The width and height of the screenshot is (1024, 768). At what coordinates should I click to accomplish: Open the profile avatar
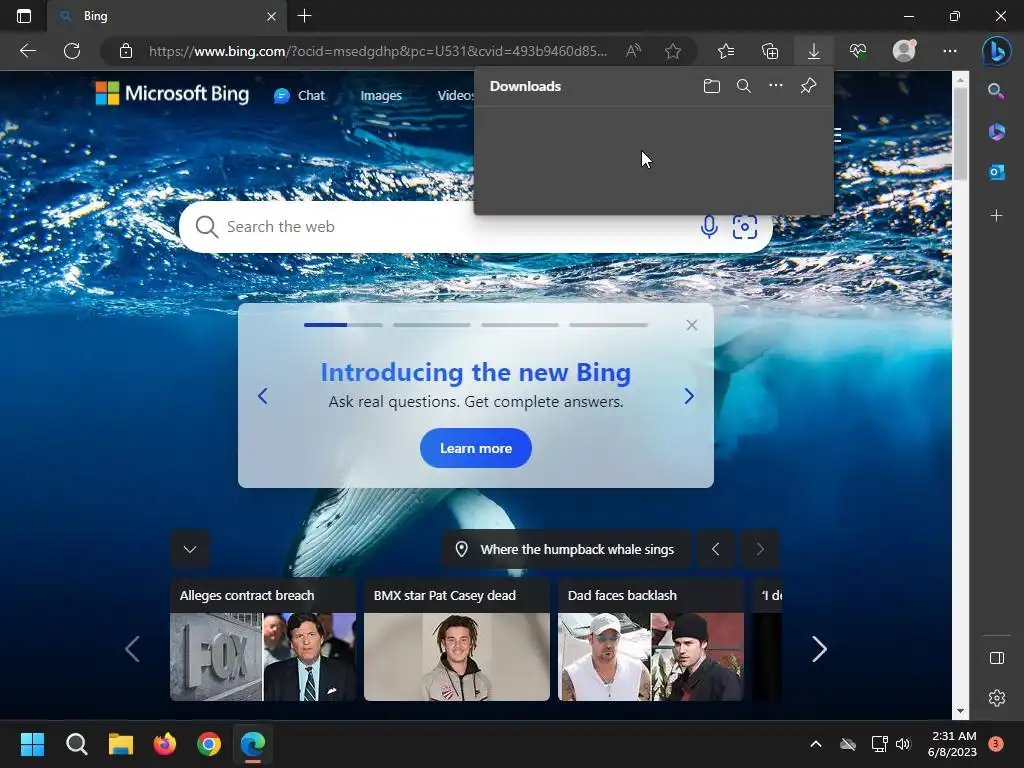(x=904, y=50)
